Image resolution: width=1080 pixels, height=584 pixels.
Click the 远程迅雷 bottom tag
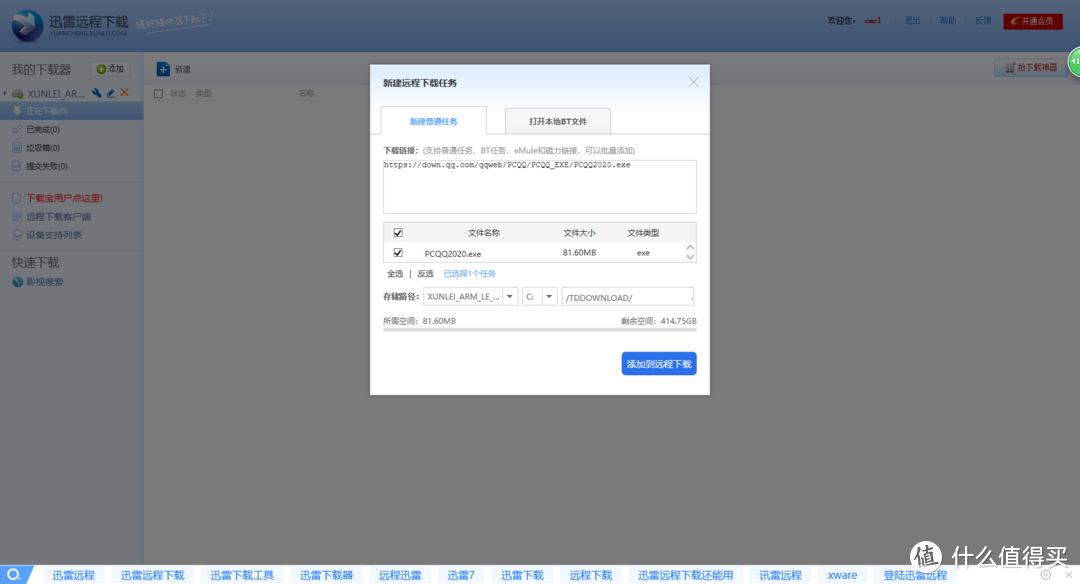click(400, 575)
